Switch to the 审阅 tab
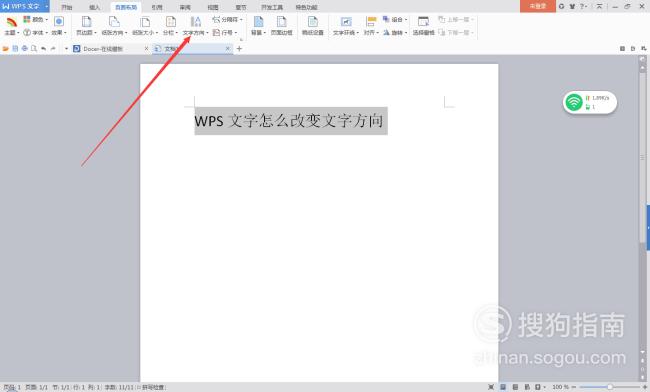Viewport: 650px width, 392px height. pyautogui.click(x=185, y=7)
